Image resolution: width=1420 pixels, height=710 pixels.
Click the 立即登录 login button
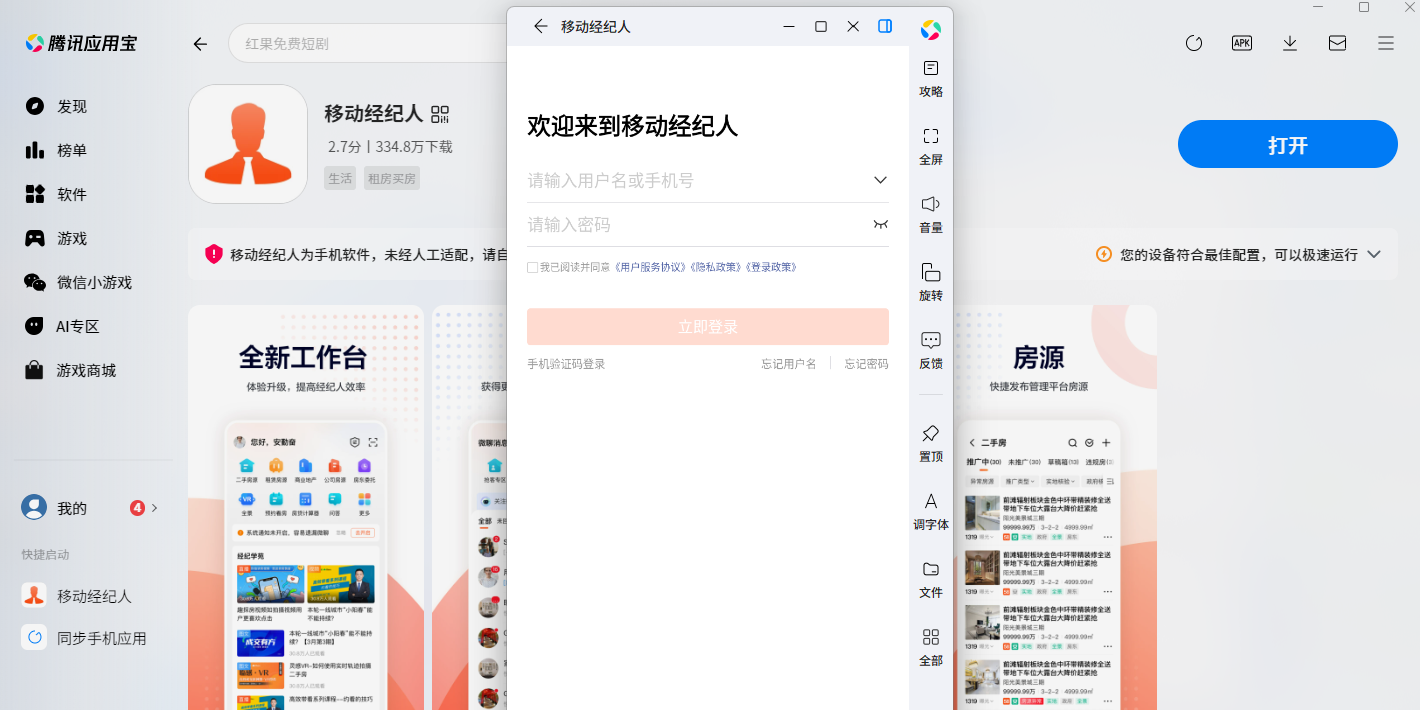tap(708, 327)
